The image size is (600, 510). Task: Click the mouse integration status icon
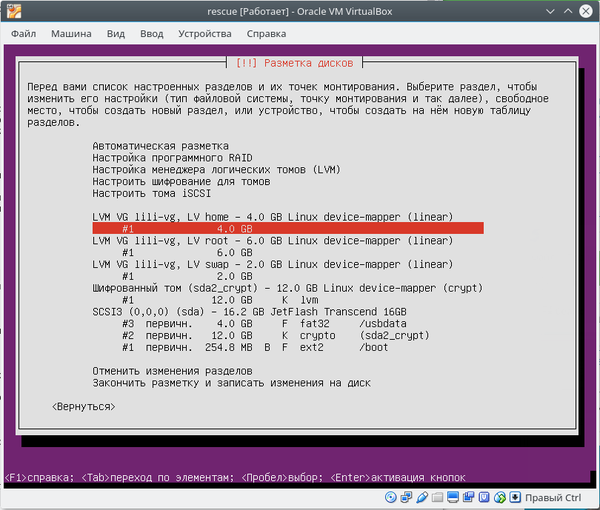point(500,497)
